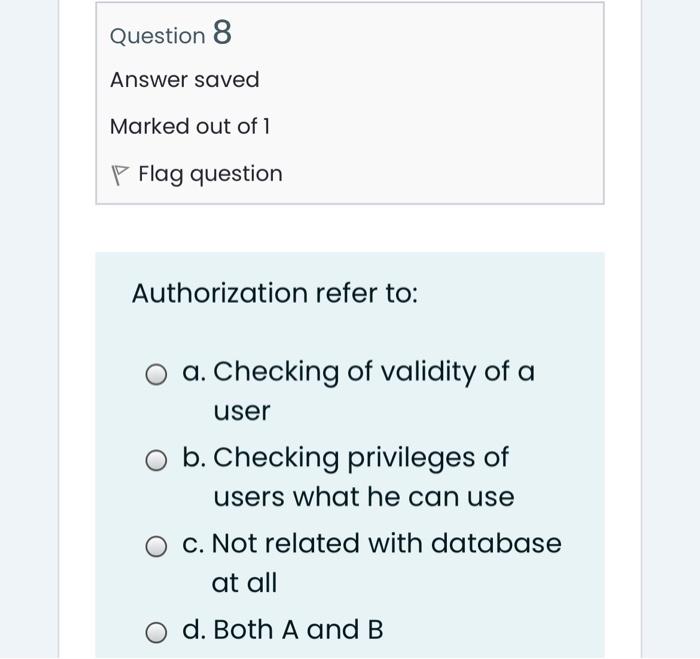700x659 pixels.
Task: Select radio button for option d
Action: [x=156, y=633]
